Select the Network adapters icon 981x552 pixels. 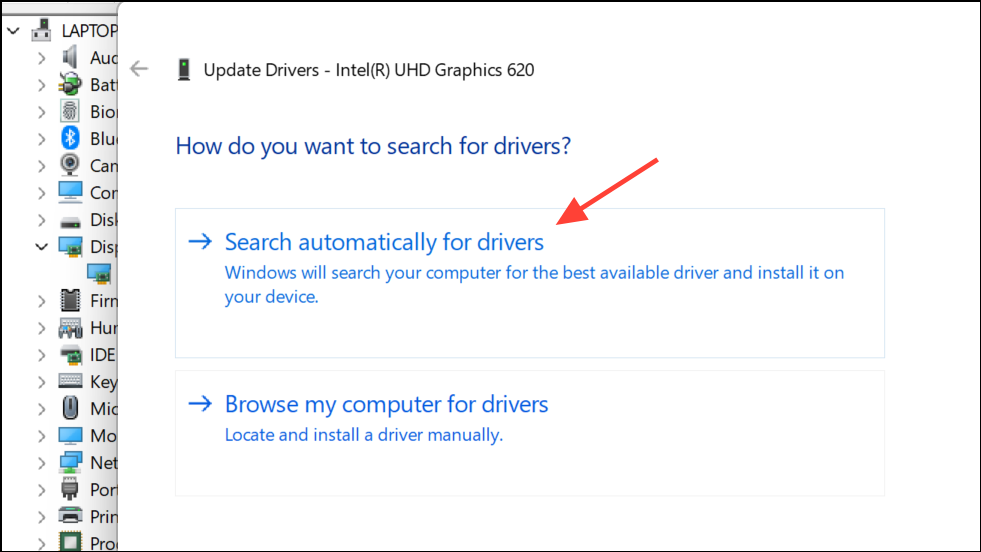71,462
